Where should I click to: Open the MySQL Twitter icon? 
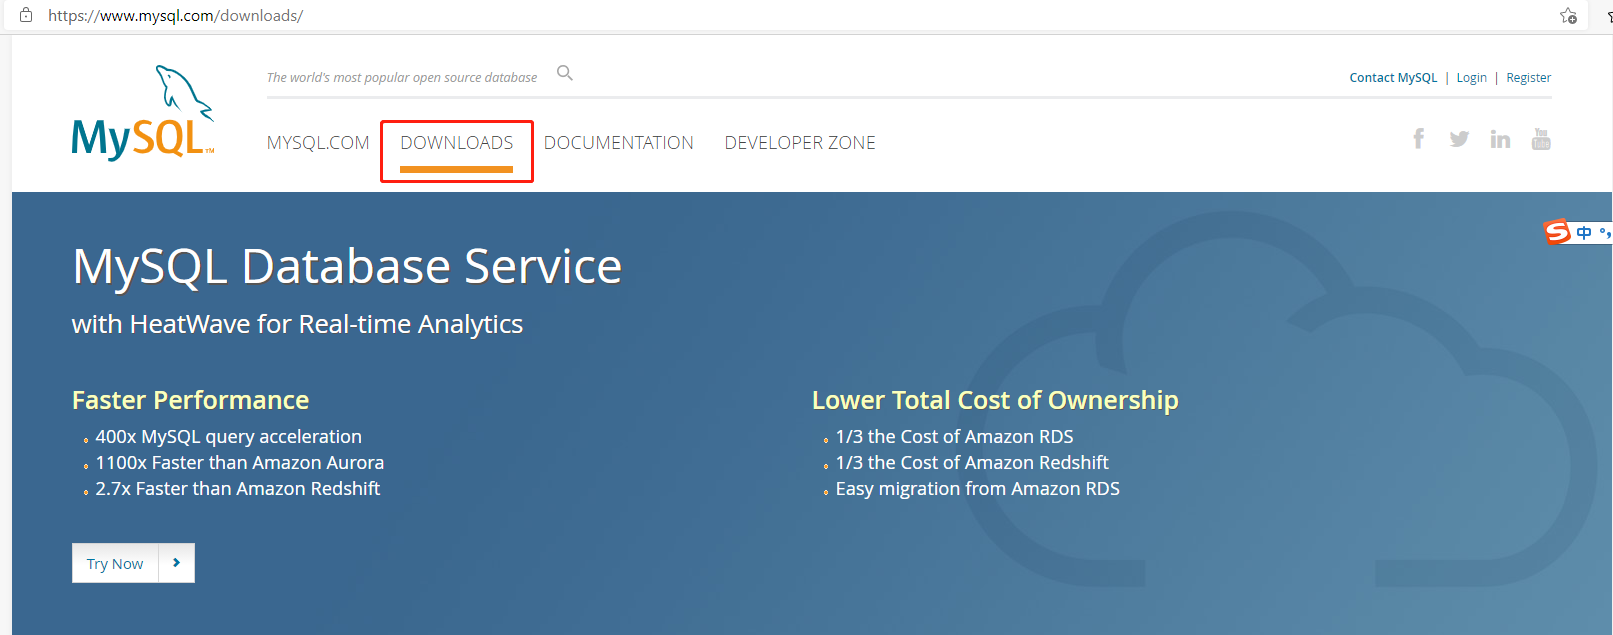click(1459, 139)
